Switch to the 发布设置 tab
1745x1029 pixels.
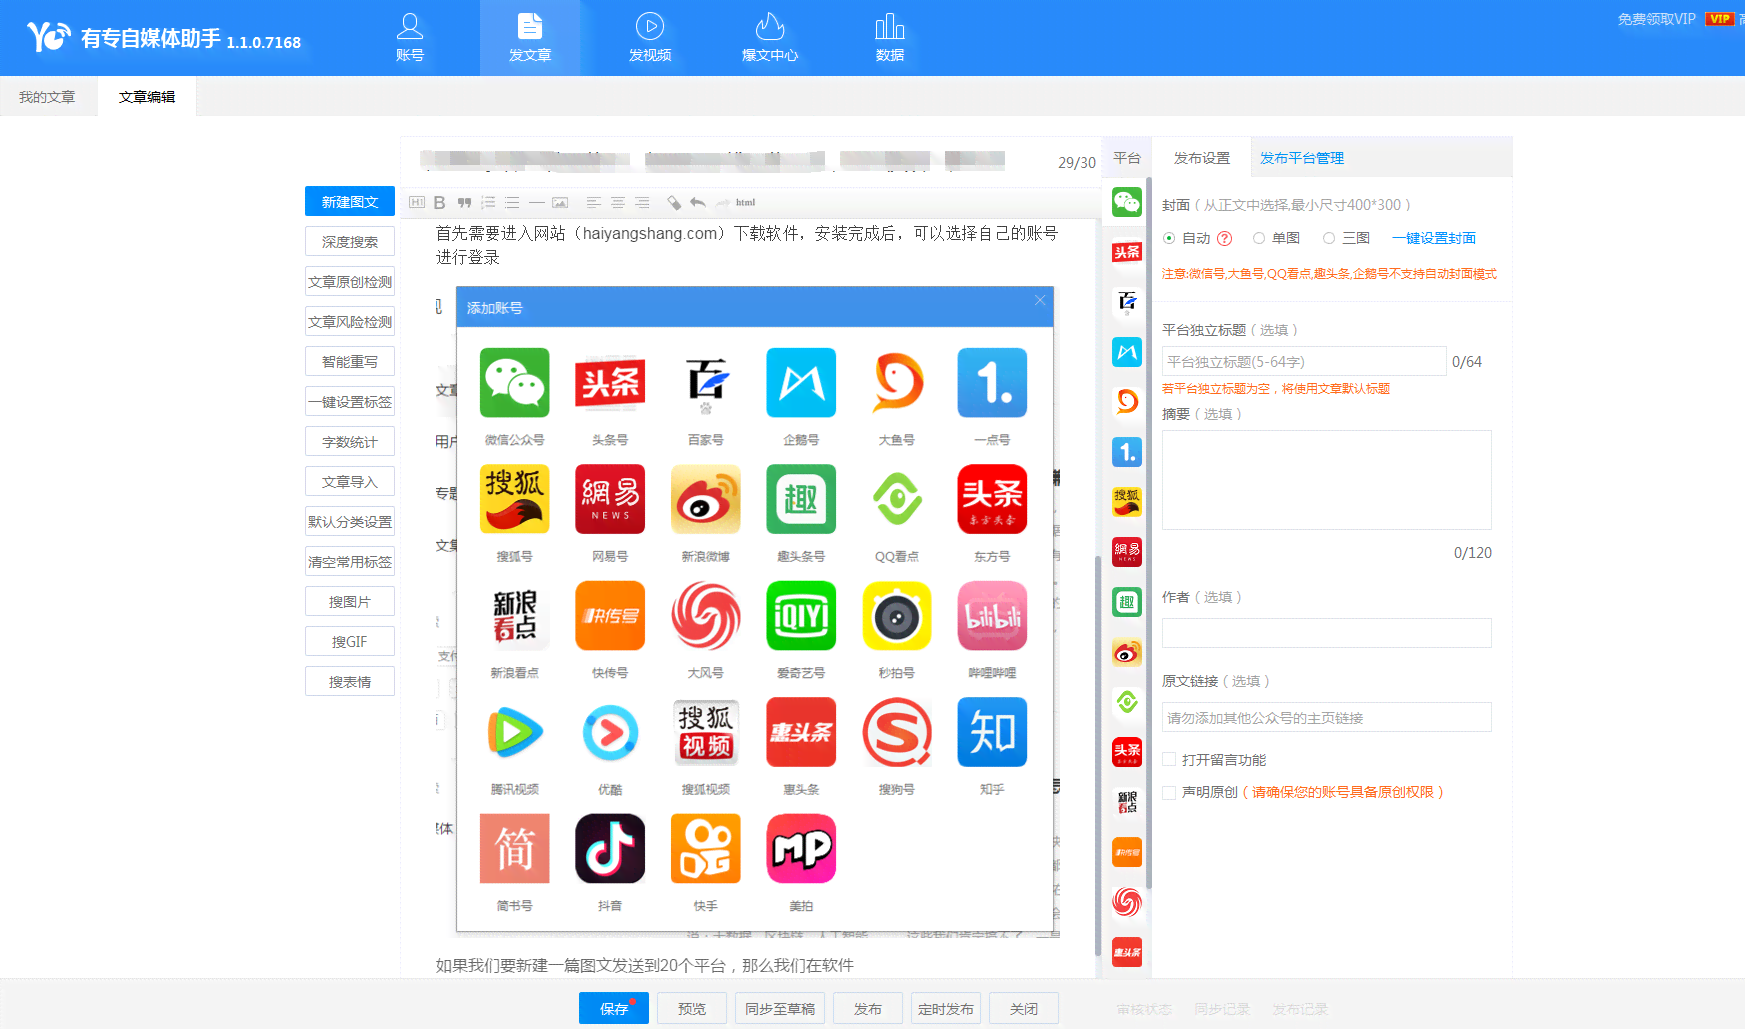click(1202, 158)
